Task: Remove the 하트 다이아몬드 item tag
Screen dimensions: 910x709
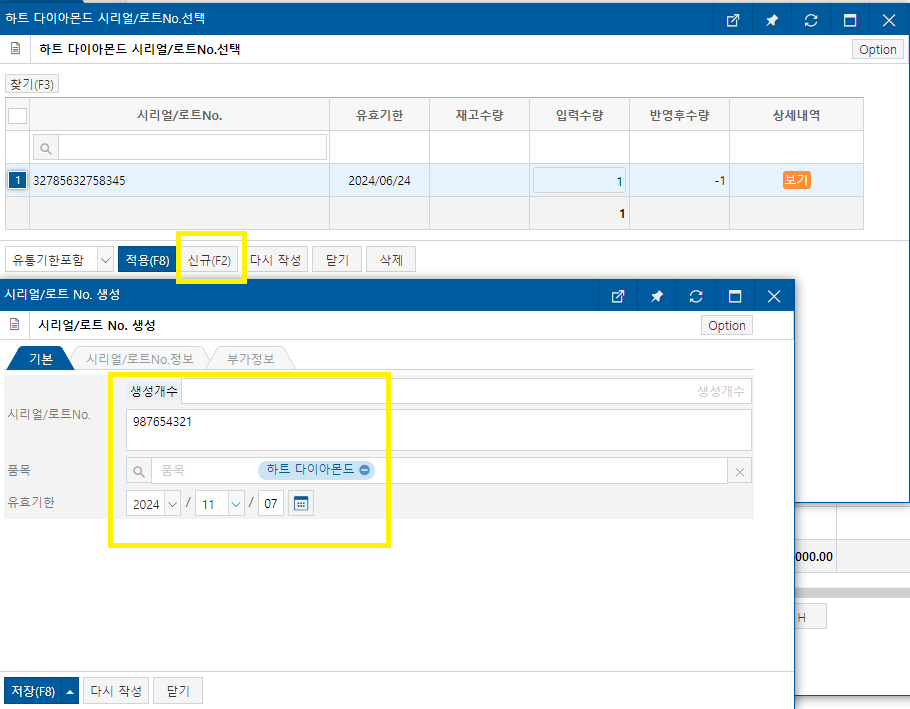Action: (x=364, y=469)
